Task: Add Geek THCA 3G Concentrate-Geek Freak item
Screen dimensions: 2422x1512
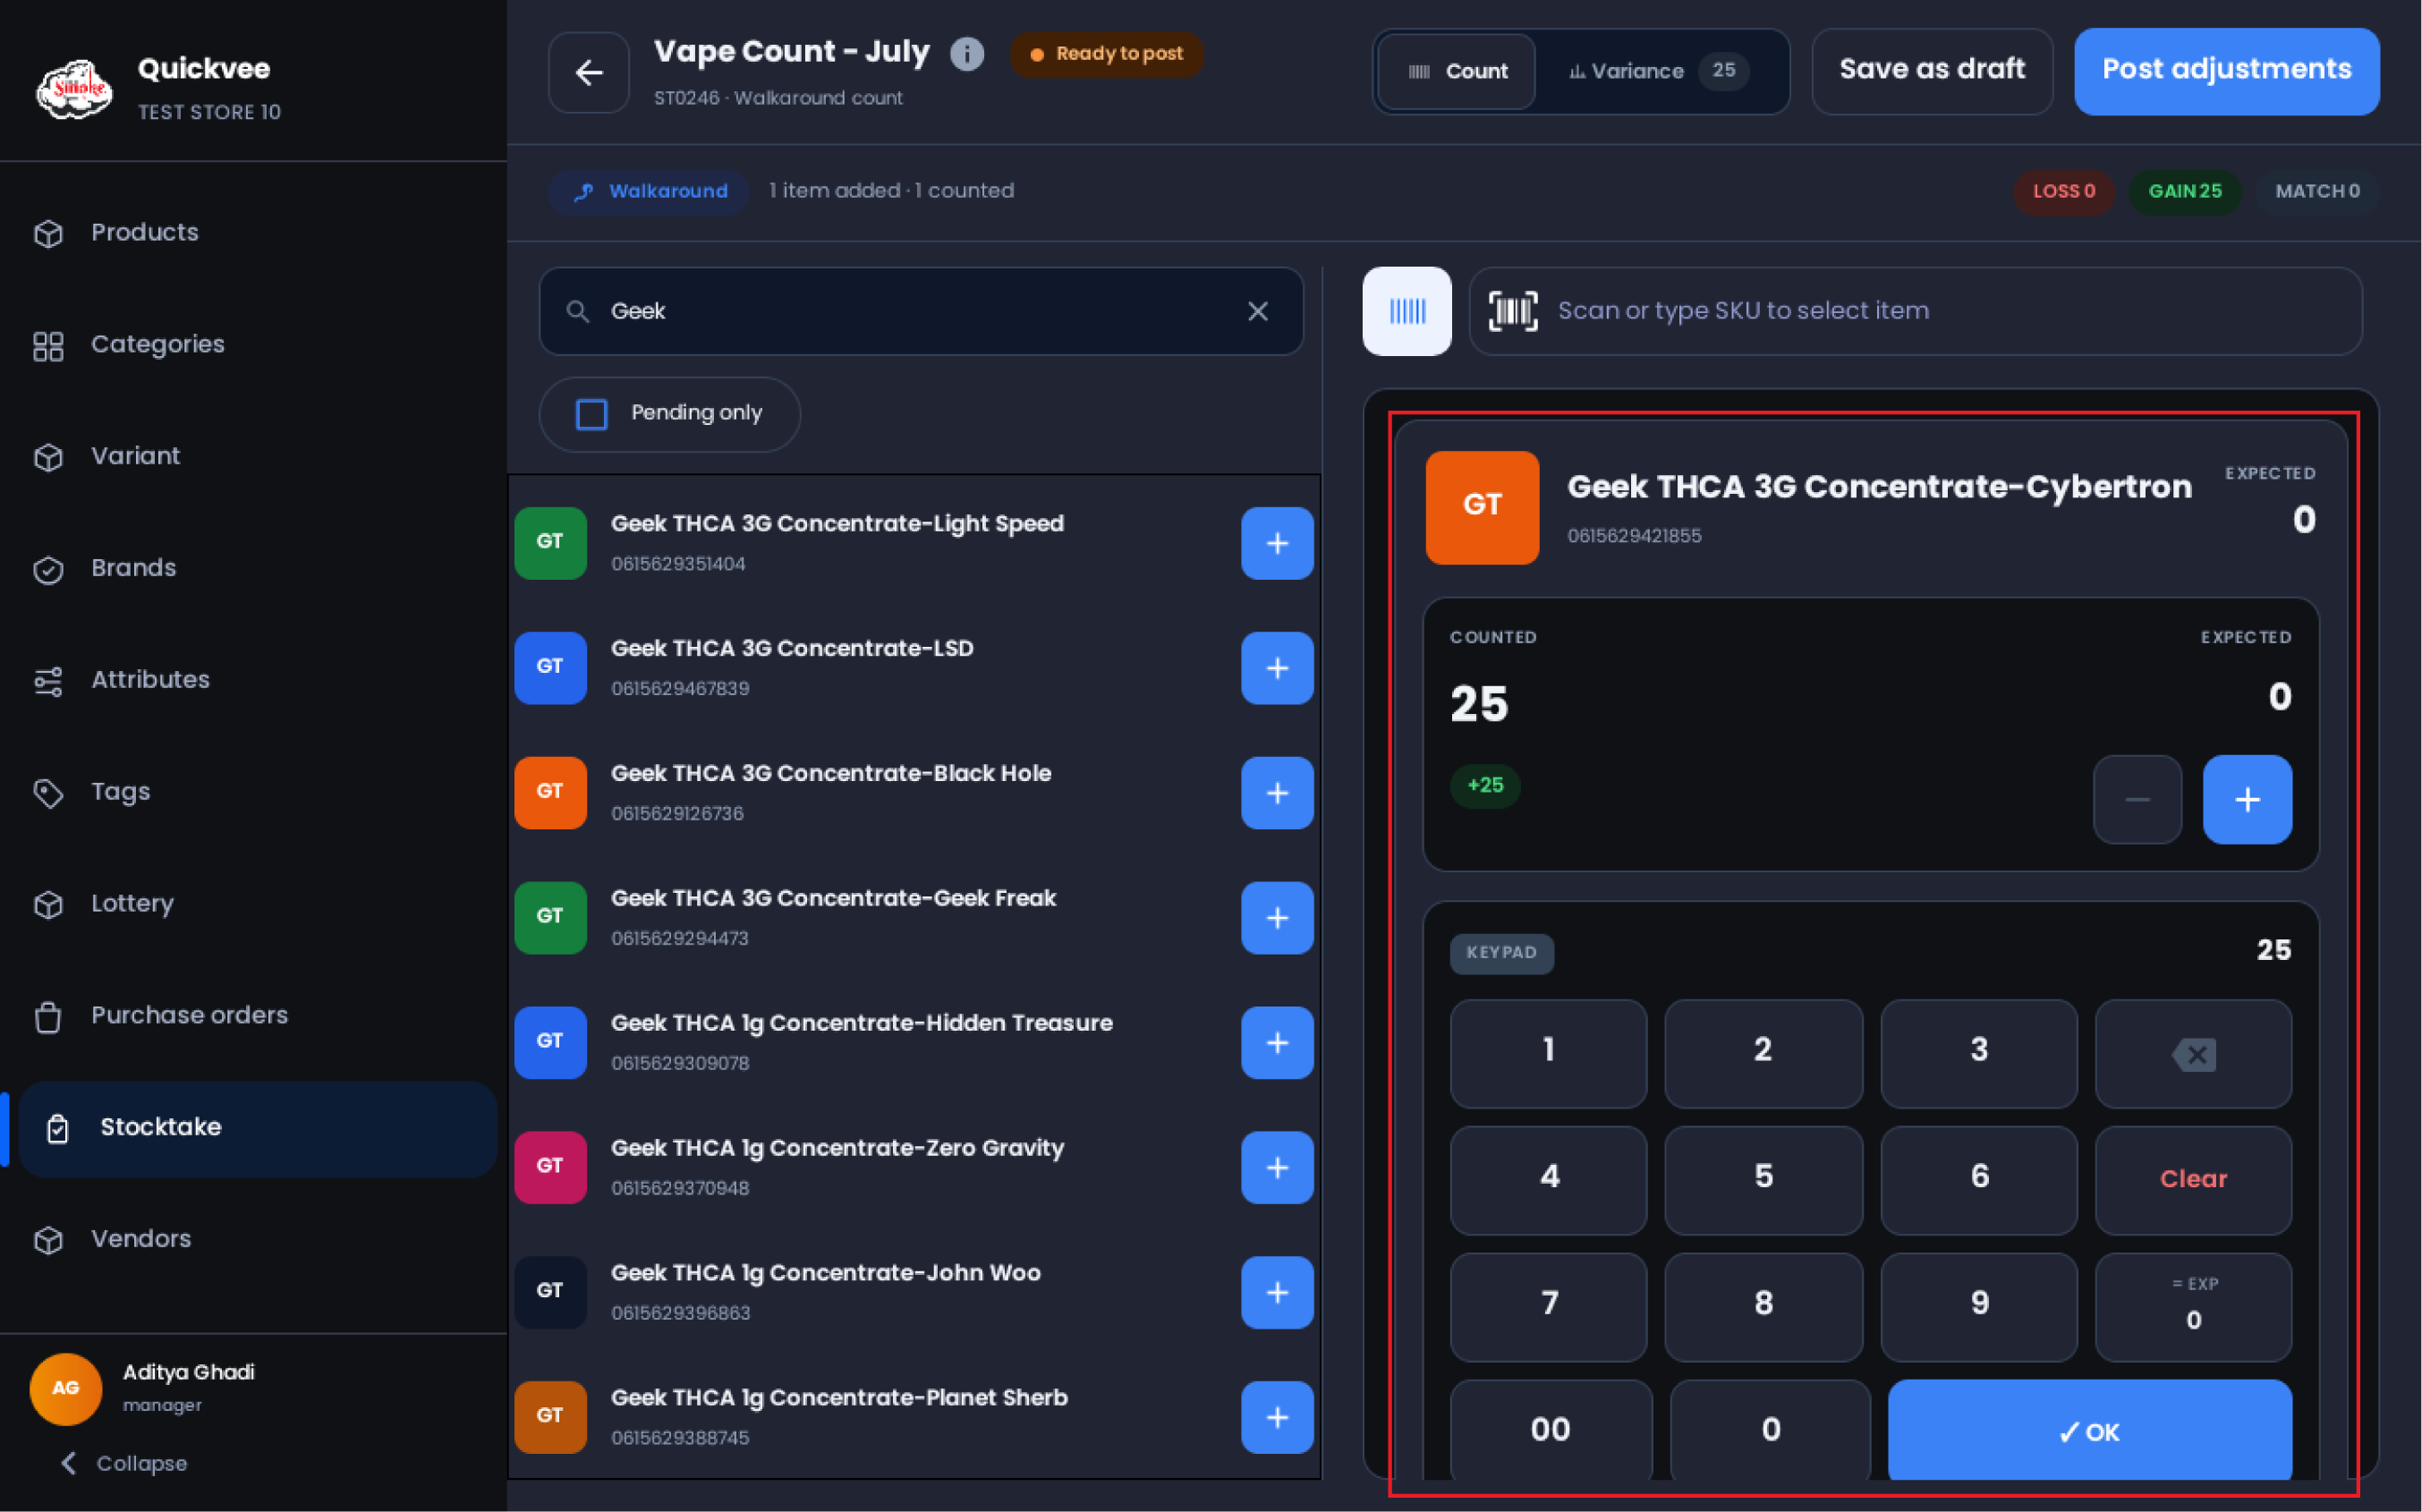Action: 1277,918
